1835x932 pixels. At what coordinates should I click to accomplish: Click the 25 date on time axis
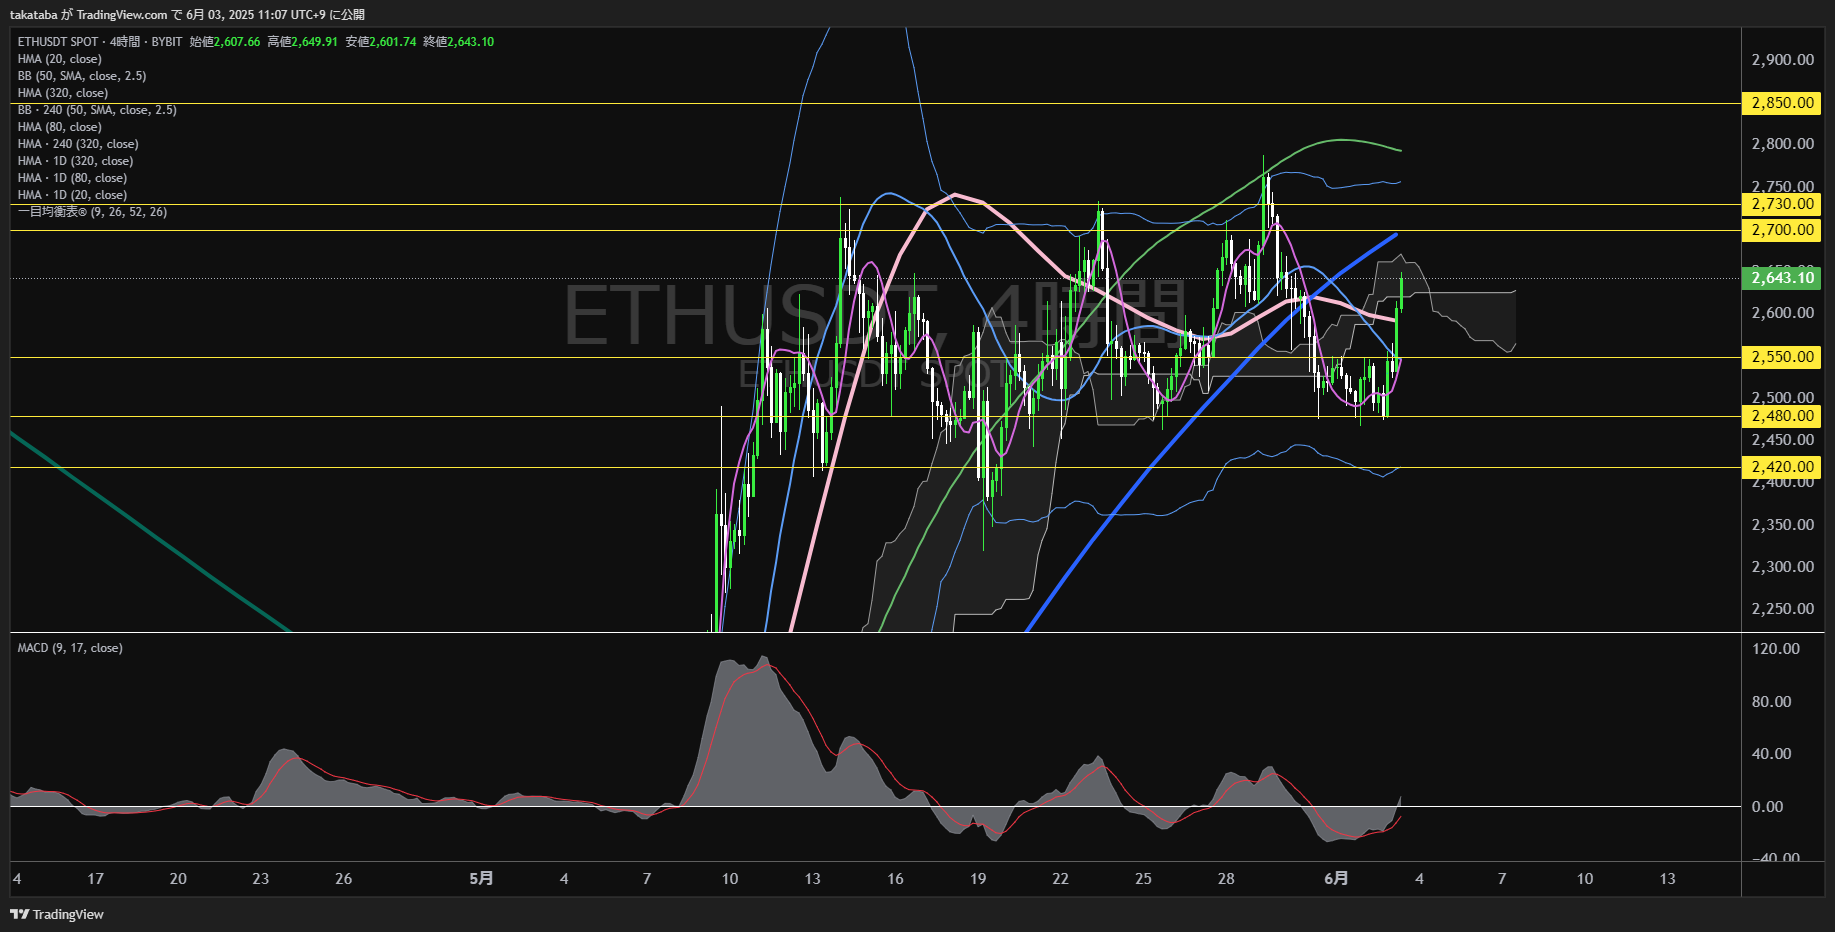point(1143,879)
